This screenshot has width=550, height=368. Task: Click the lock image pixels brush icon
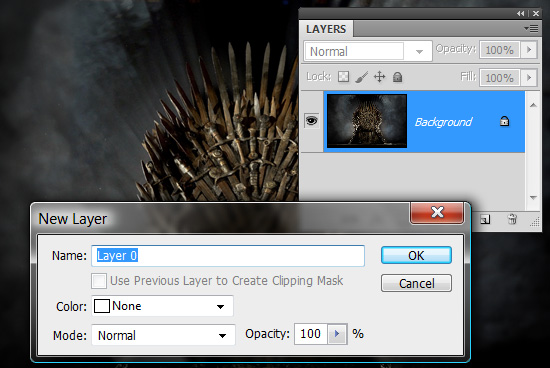click(x=362, y=77)
